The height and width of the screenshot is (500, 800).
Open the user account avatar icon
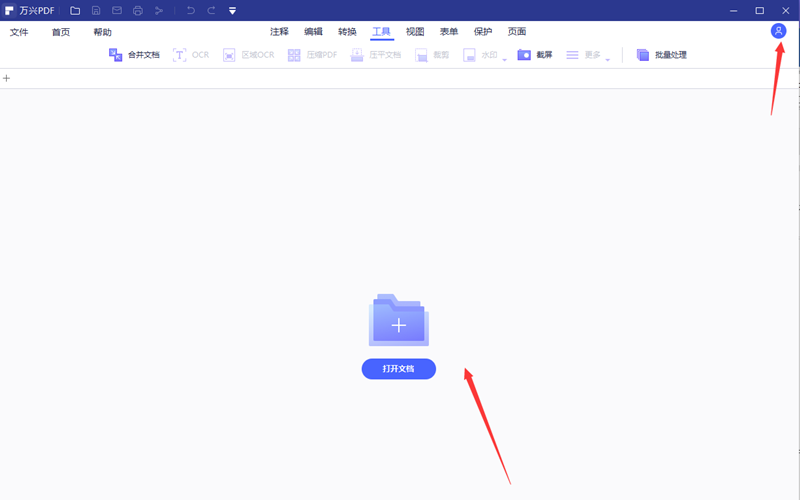(778, 31)
